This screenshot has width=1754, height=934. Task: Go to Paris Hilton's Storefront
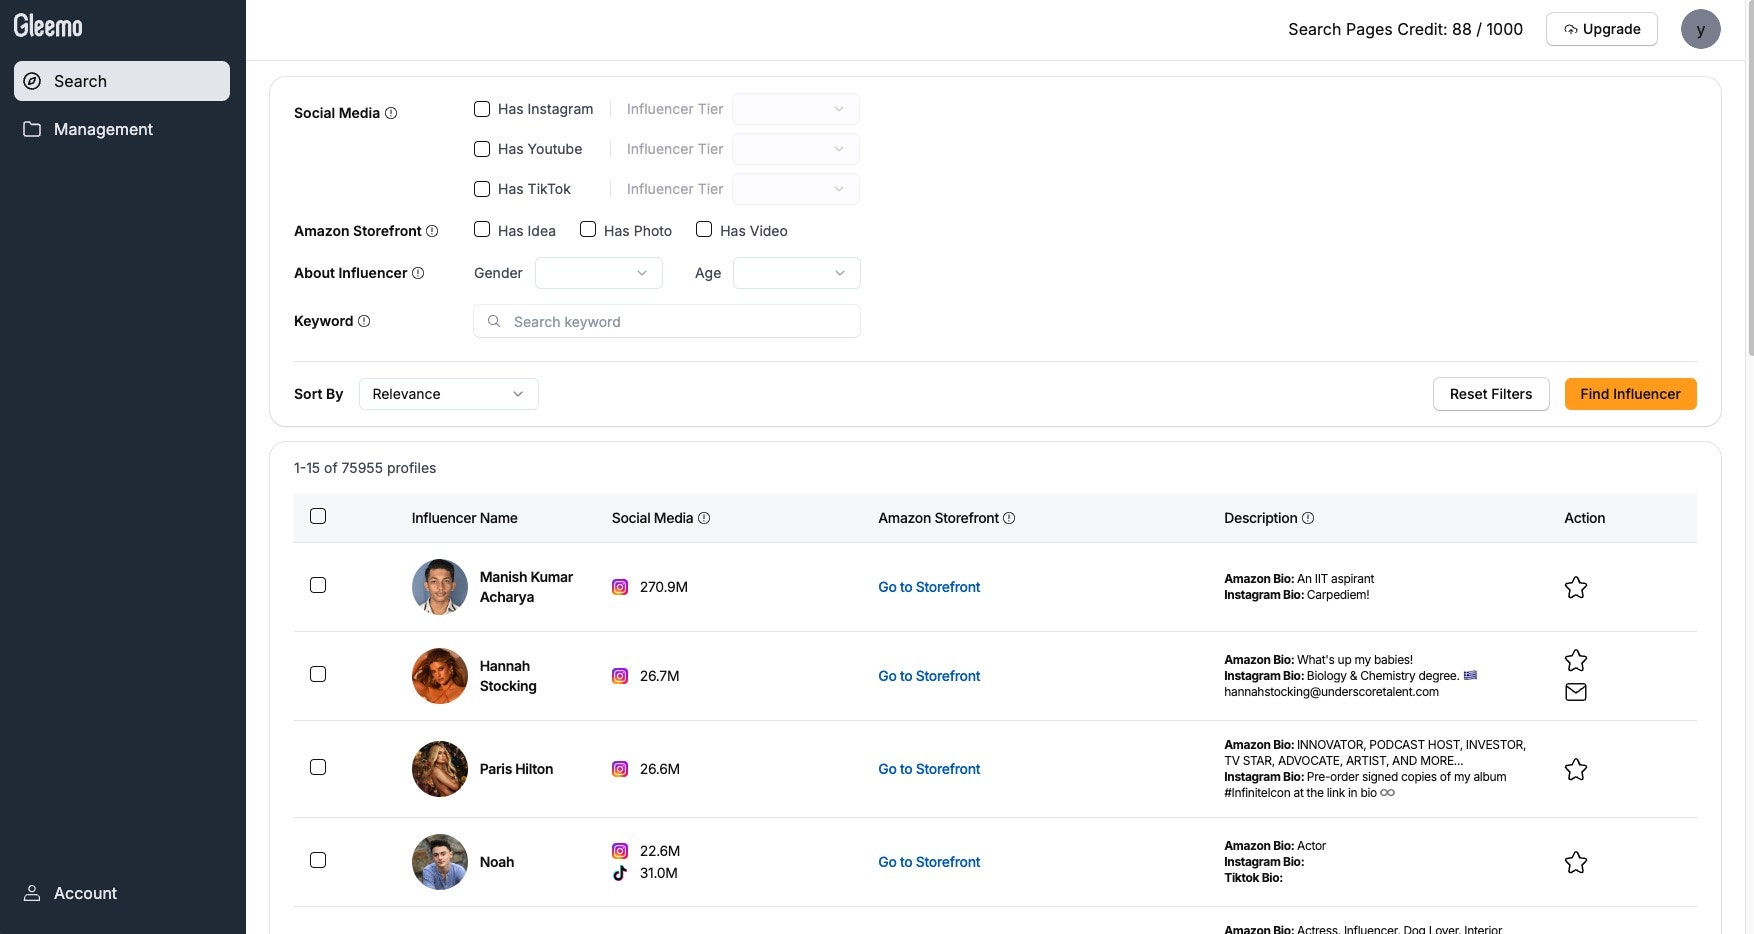(x=929, y=769)
